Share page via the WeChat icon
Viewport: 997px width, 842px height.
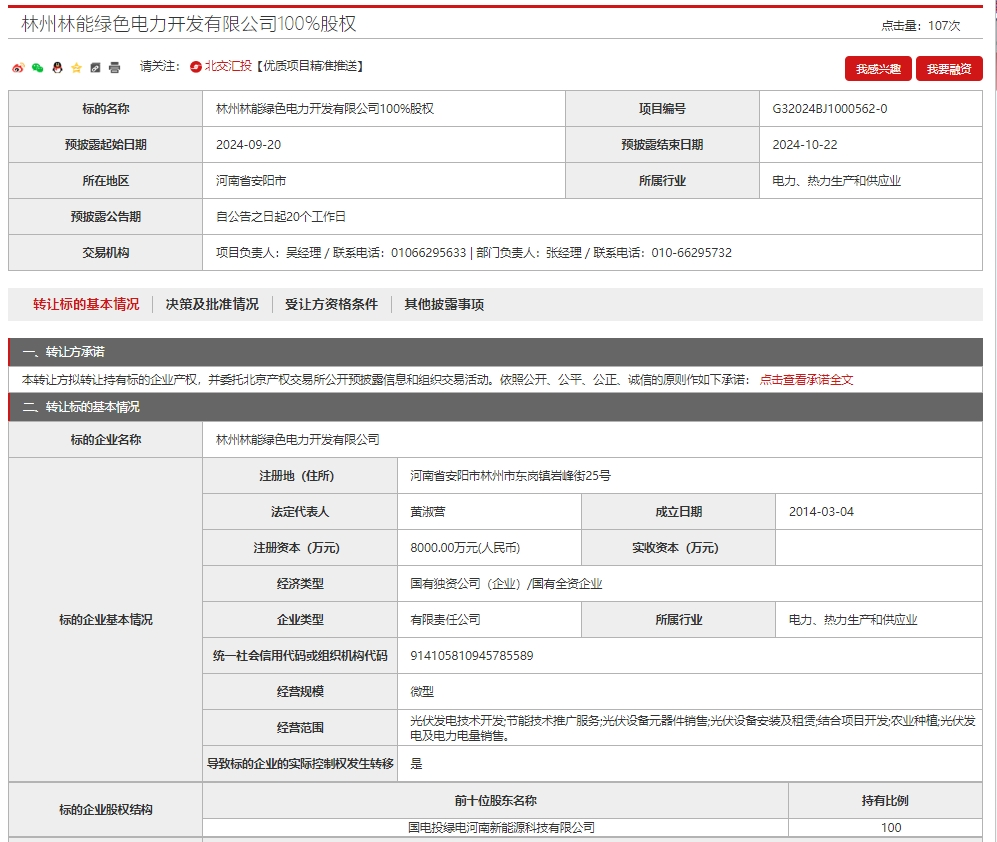click(37, 68)
